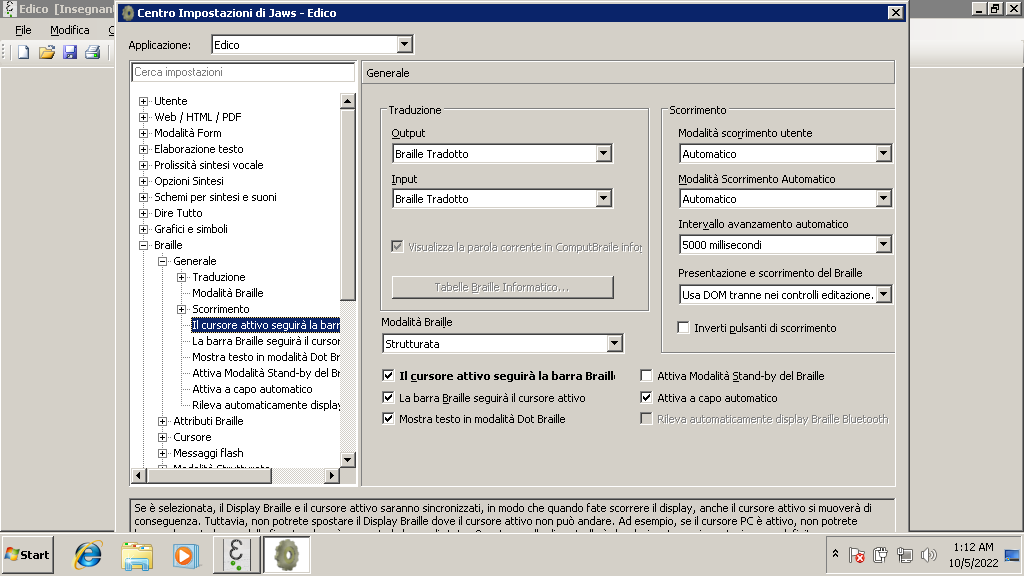Expand the Prolissità sintesi vocale node
The height and width of the screenshot is (576, 1024).
tap(144, 165)
